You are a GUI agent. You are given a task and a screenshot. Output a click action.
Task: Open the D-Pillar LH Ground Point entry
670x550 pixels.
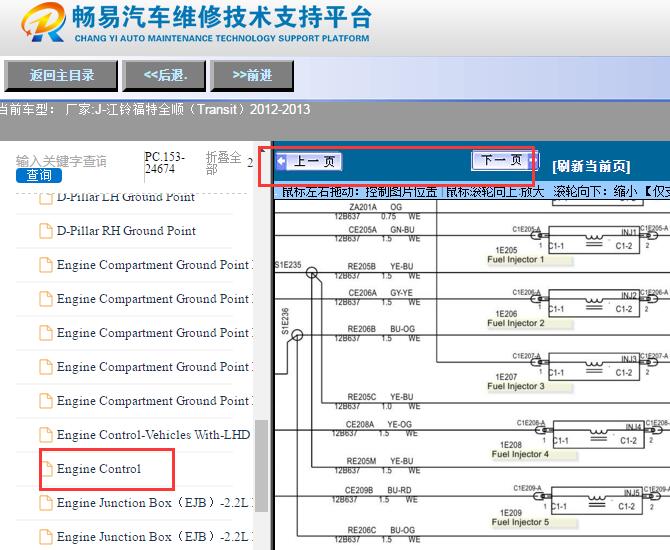tap(126, 197)
